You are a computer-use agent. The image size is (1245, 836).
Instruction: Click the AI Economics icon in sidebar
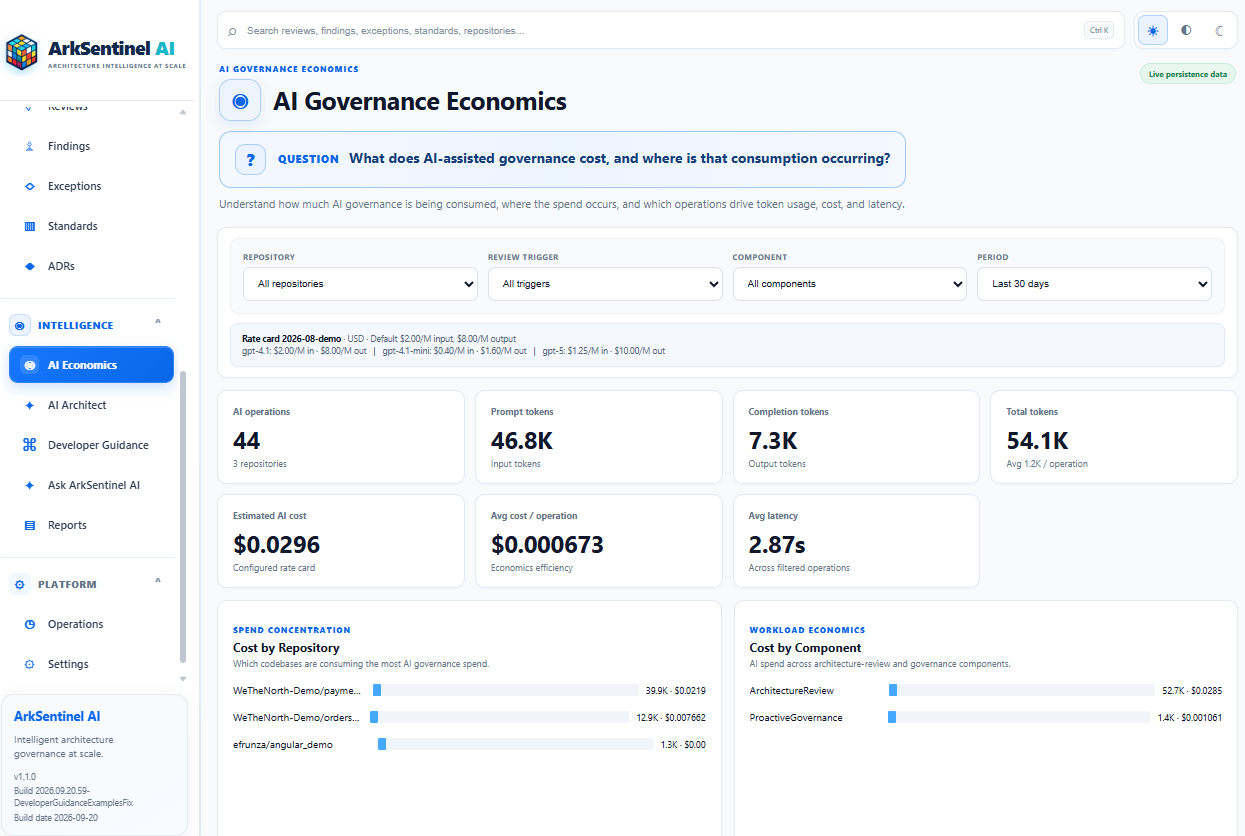[29, 365]
